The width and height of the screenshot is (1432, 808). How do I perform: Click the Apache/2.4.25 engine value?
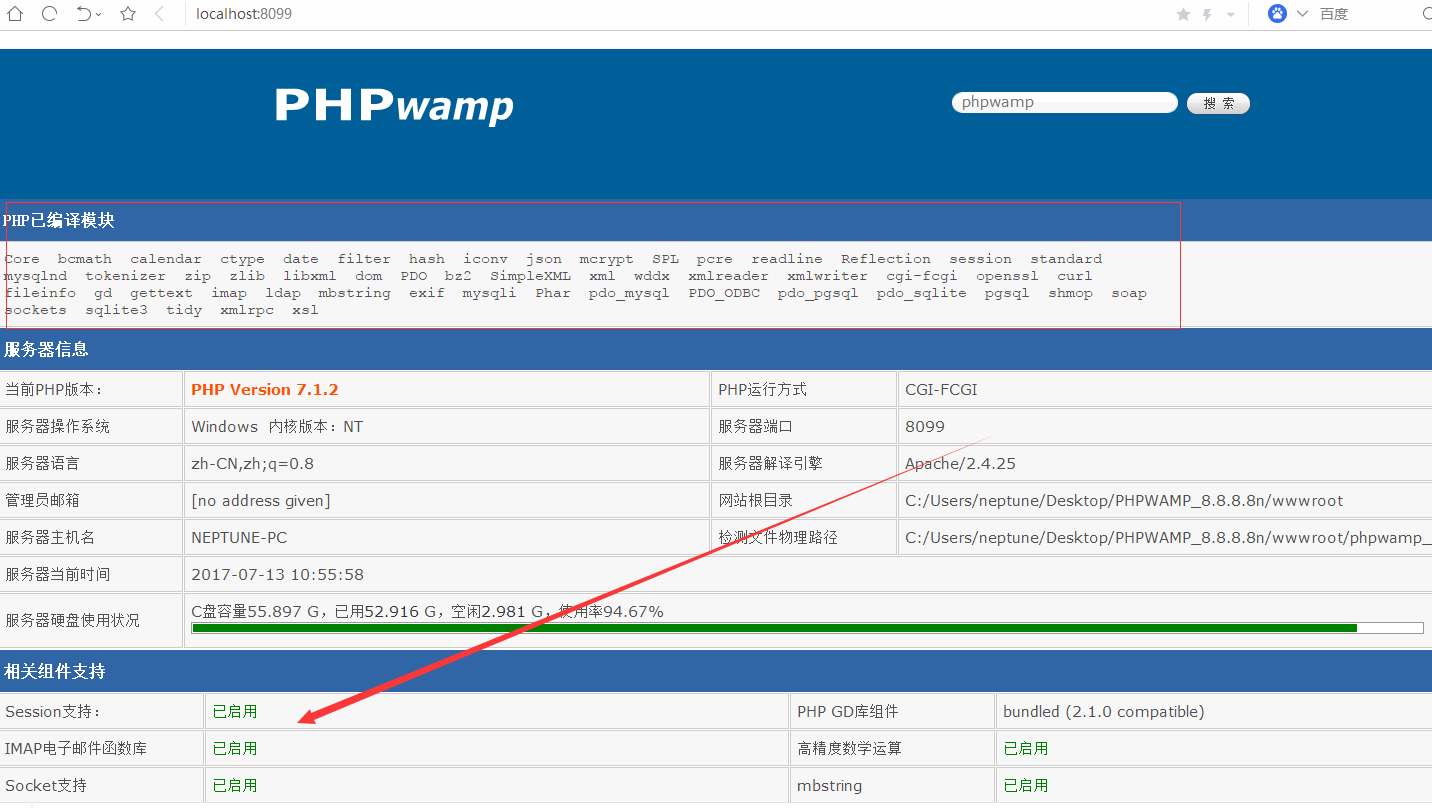(960, 464)
